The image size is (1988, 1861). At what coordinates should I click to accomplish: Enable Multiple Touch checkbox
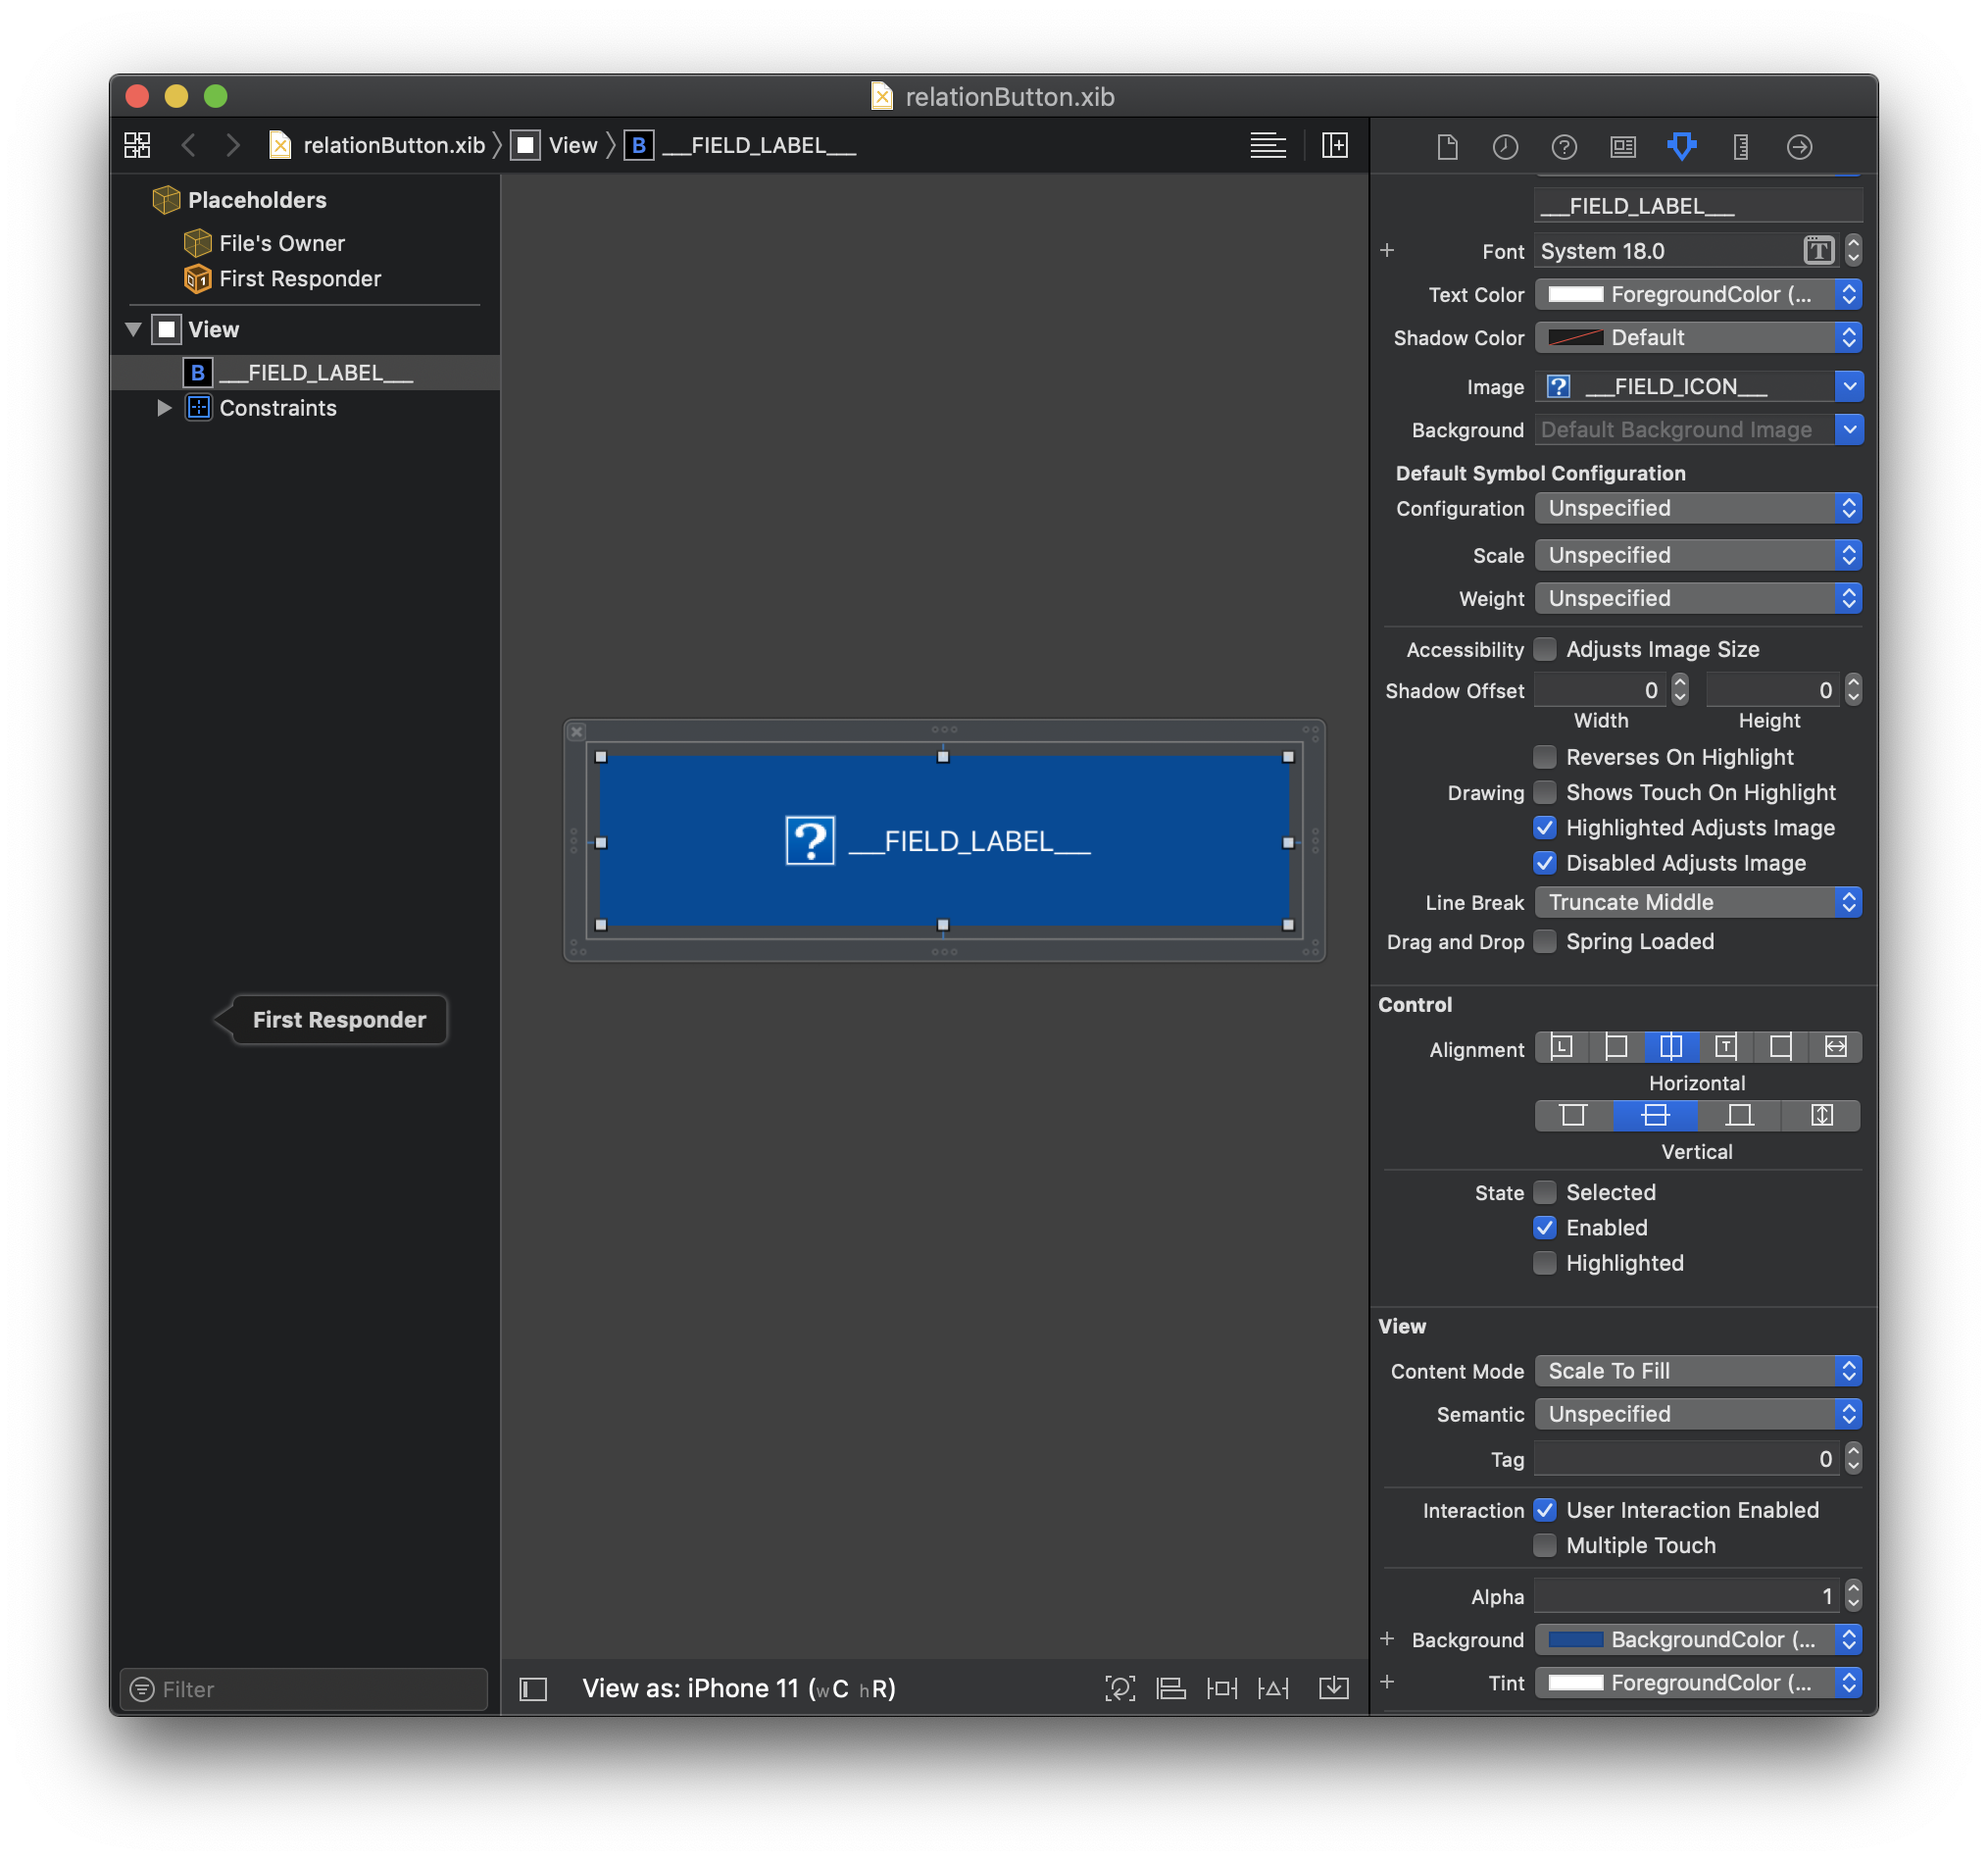pos(1545,1545)
